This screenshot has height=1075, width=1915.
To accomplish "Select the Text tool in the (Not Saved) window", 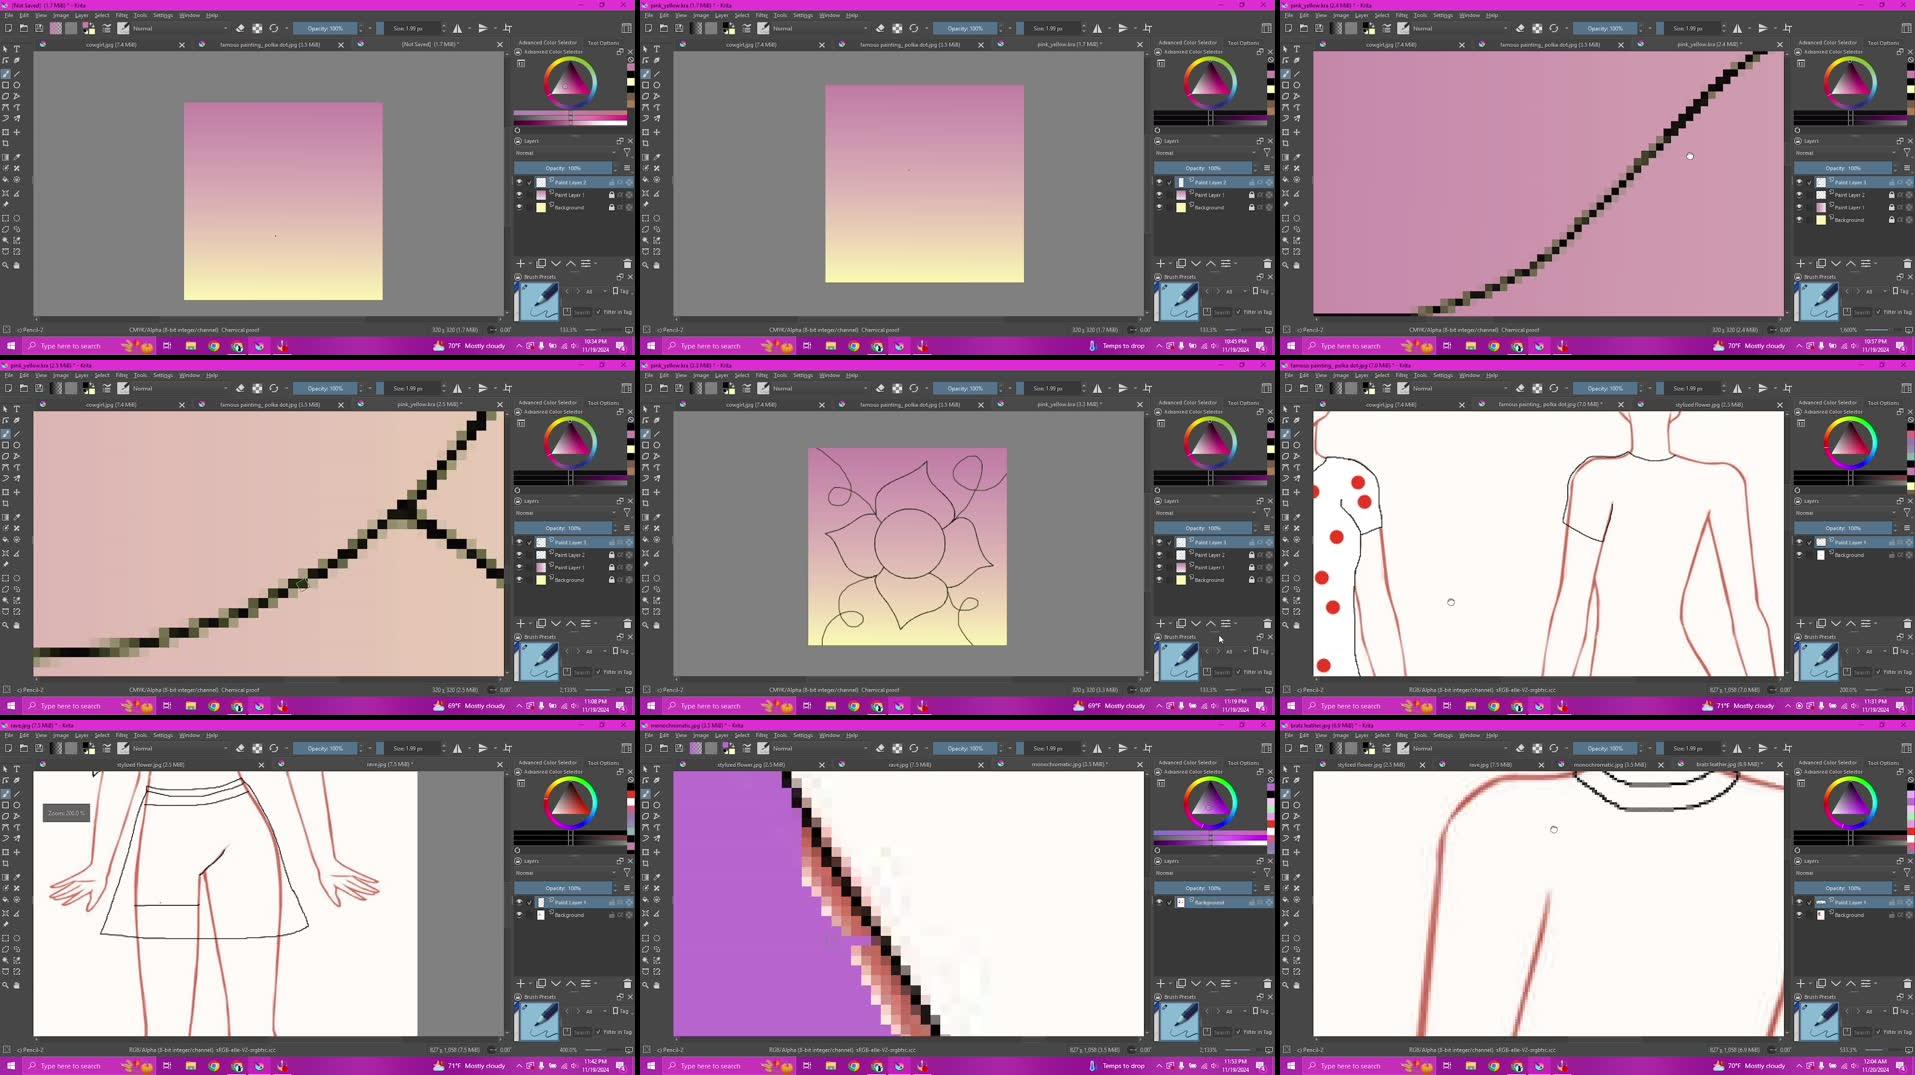I will [17, 49].
